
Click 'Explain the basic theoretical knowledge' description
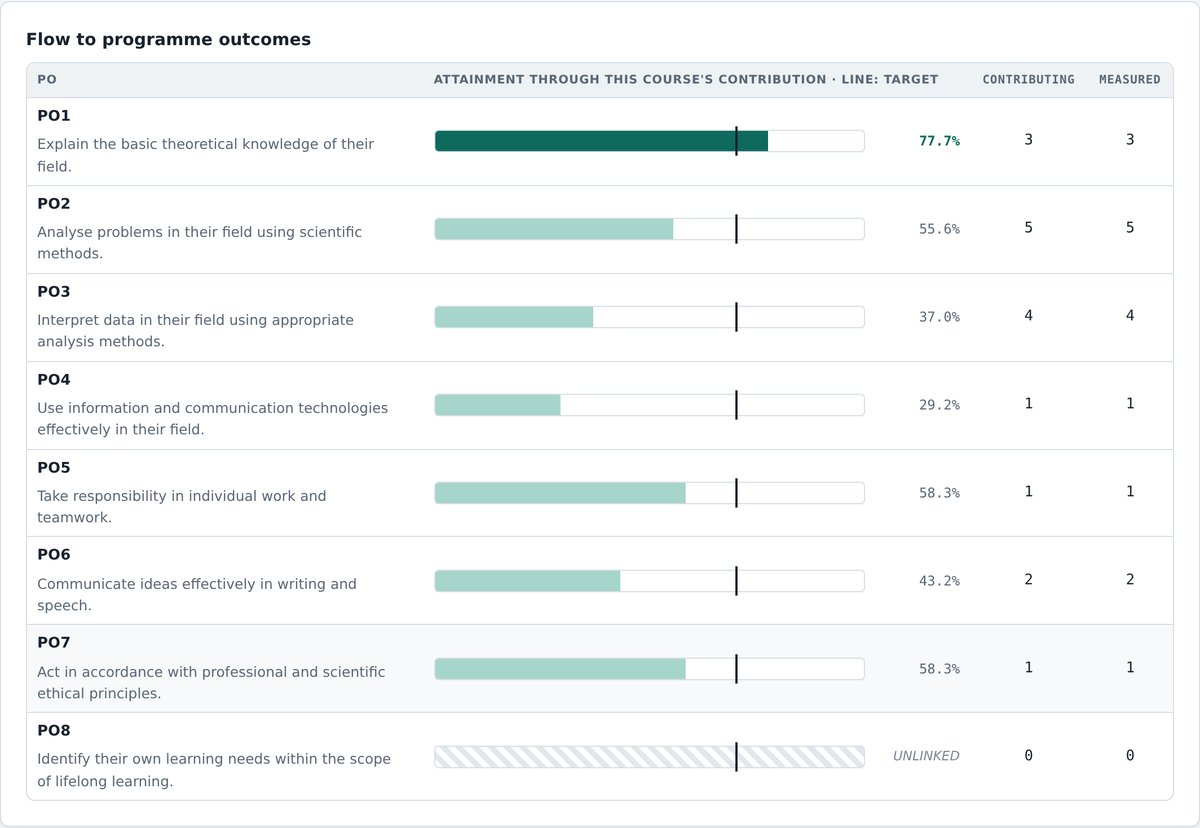(x=205, y=155)
